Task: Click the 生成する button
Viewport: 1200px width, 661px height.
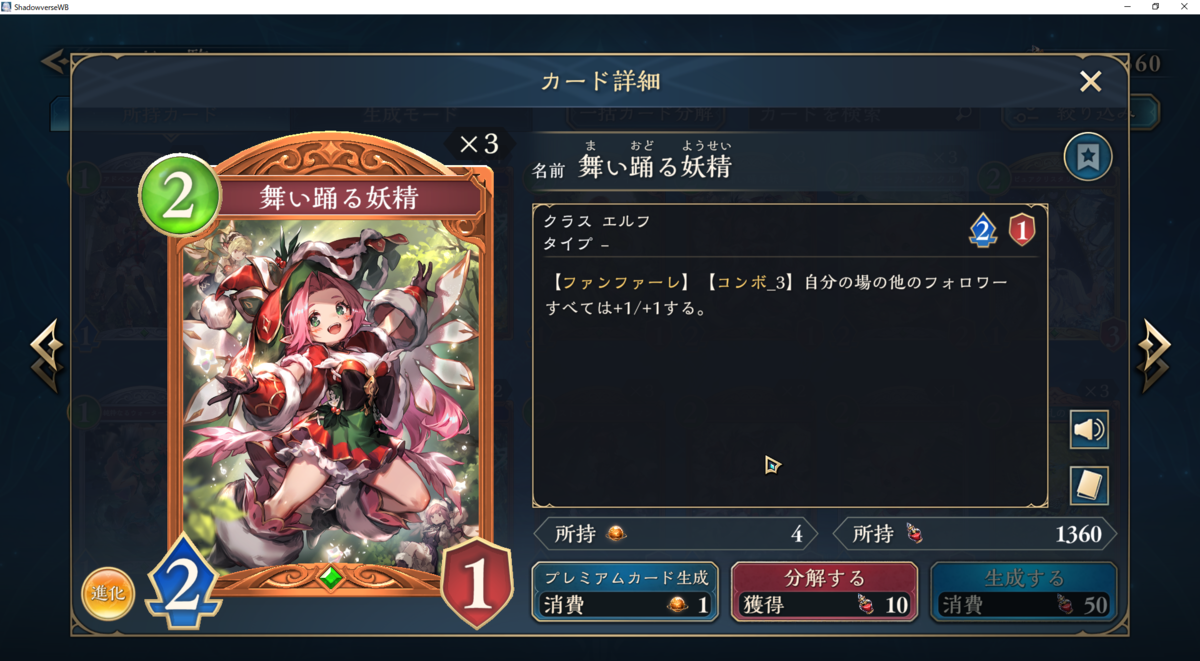Action: [1024, 591]
